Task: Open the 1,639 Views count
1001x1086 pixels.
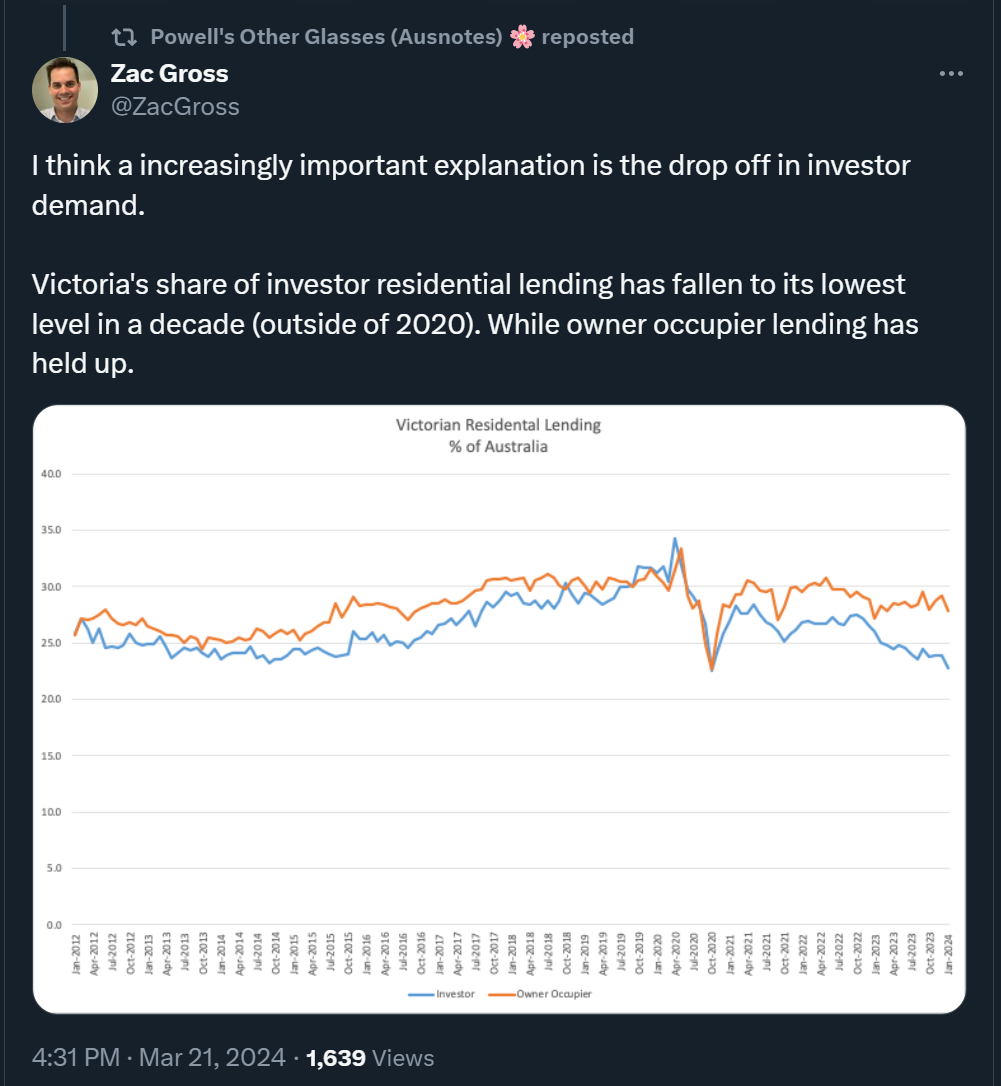Action: pos(370,1058)
